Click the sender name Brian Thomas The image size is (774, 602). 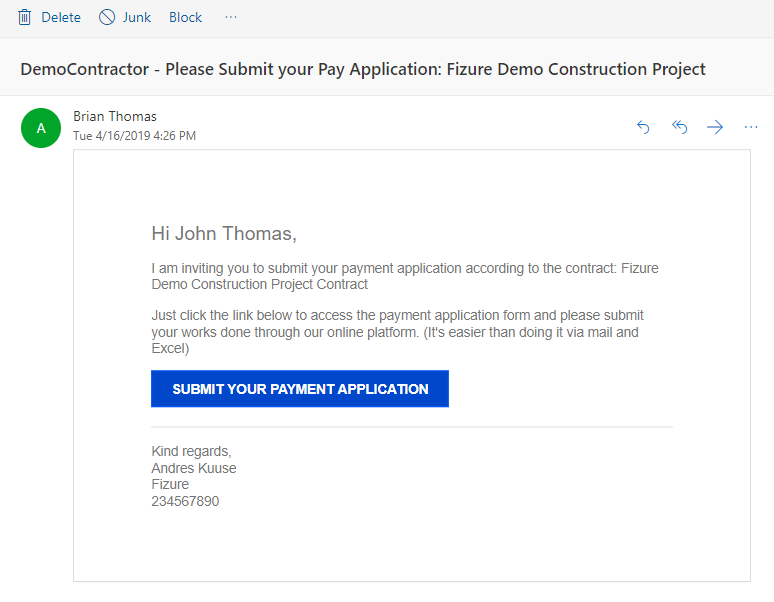tap(115, 116)
